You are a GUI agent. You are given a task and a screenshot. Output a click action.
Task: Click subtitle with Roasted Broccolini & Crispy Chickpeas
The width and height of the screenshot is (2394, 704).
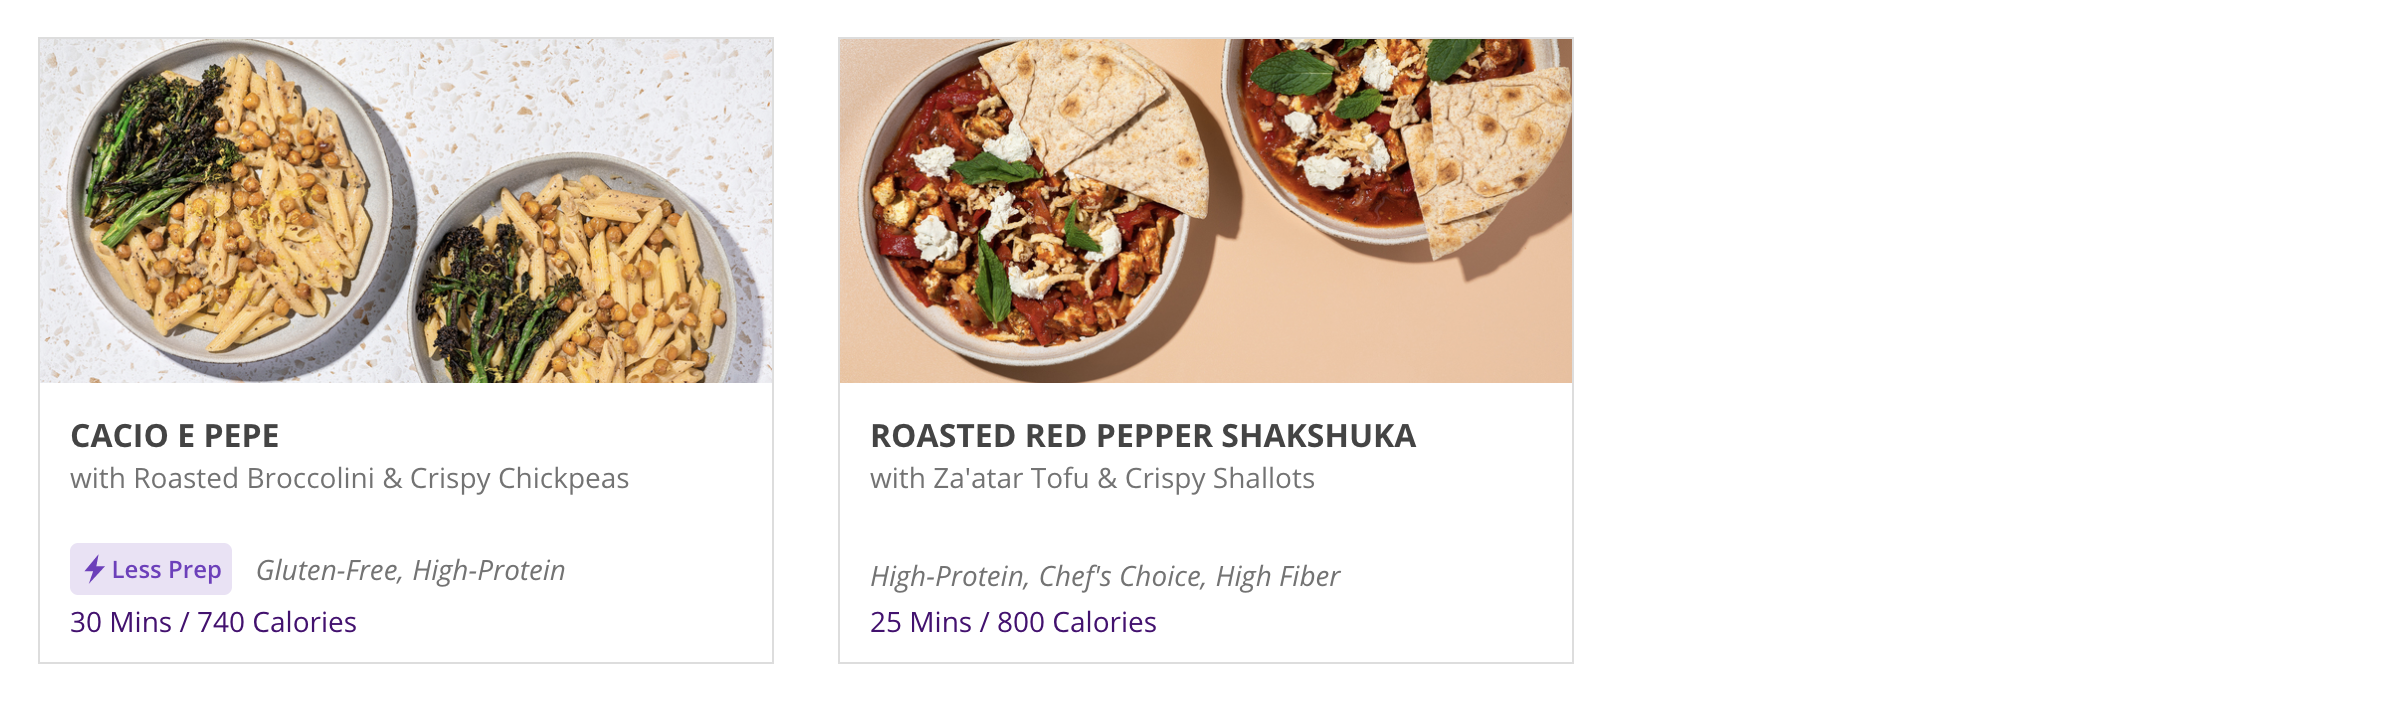pyautogui.click(x=350, y=479)
